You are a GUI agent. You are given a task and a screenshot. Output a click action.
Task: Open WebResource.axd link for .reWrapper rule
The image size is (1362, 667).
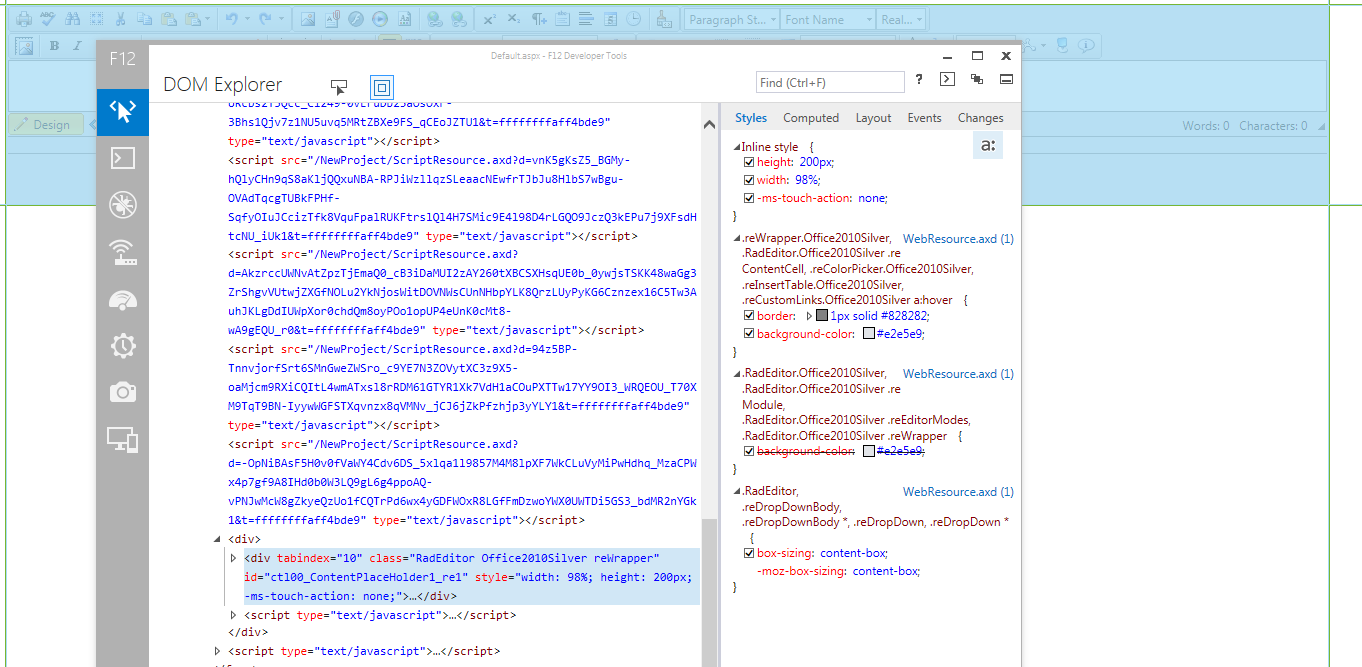click(x=958, y=239)
